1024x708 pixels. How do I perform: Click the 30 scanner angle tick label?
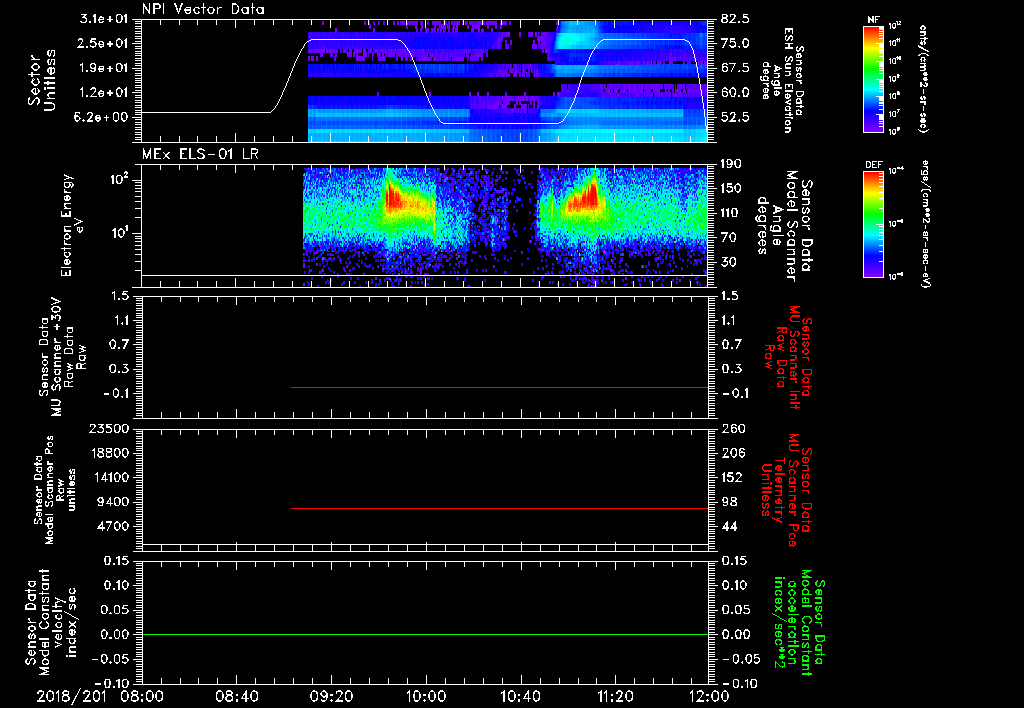[729, 262]
